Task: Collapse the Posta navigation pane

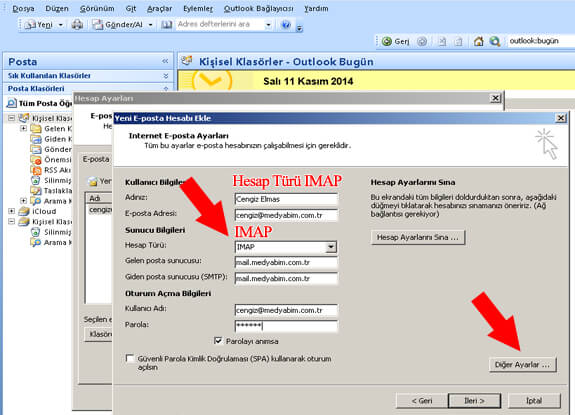Action: [165, 61]
